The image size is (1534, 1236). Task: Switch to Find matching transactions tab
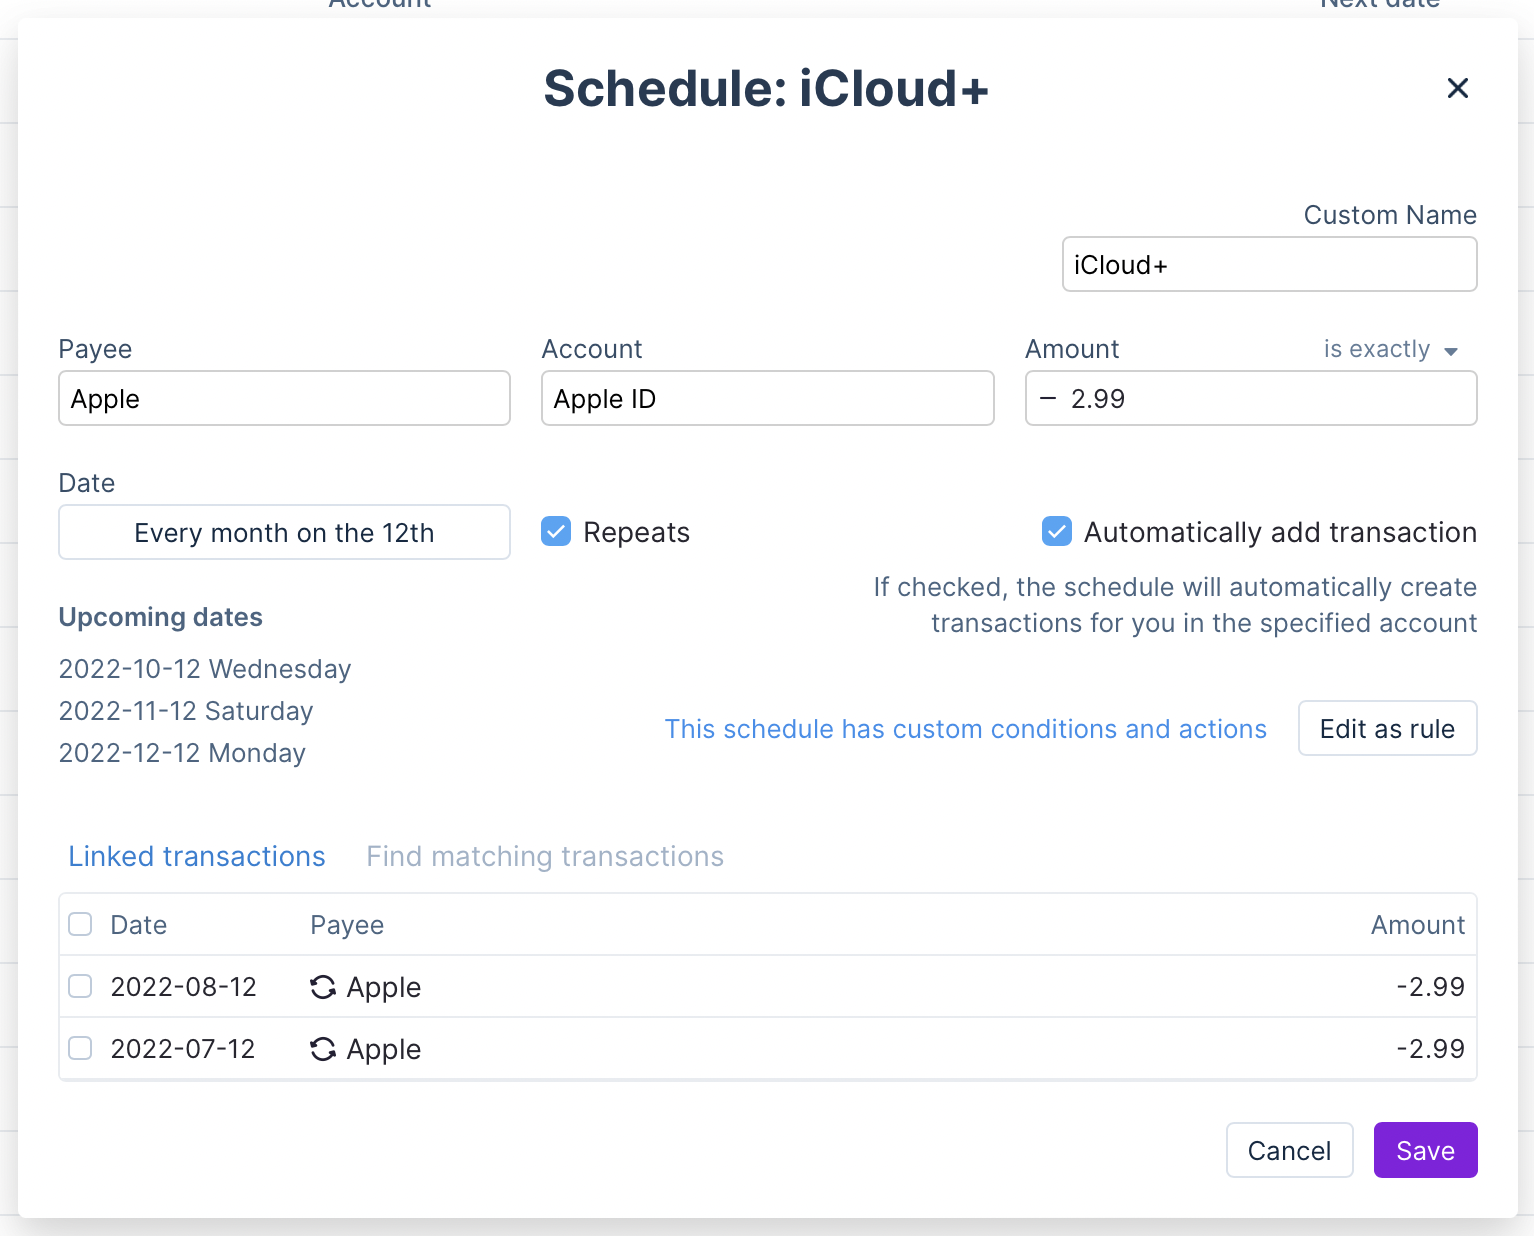545,856
